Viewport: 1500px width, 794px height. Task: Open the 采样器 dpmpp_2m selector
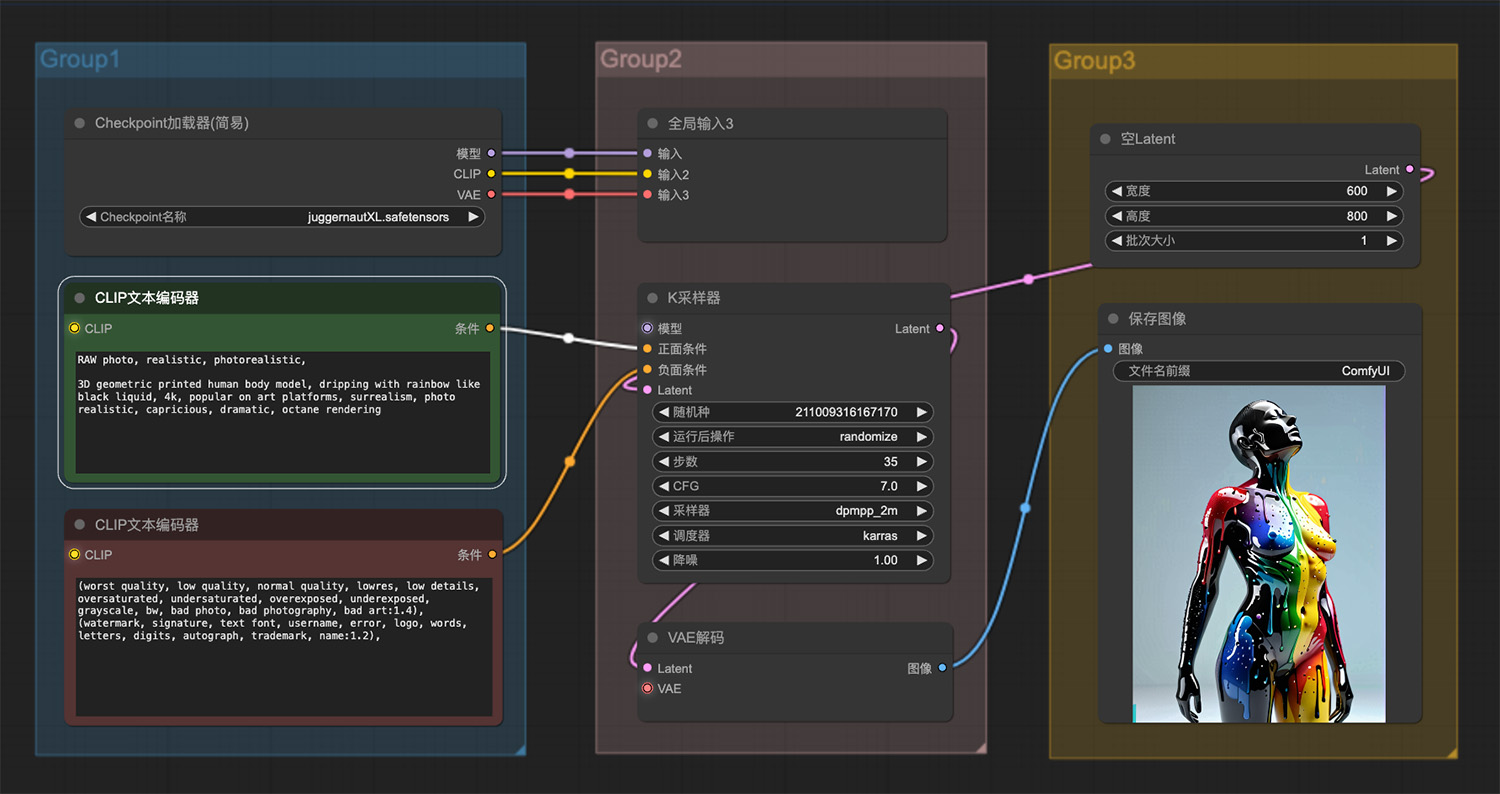[793, 511]
